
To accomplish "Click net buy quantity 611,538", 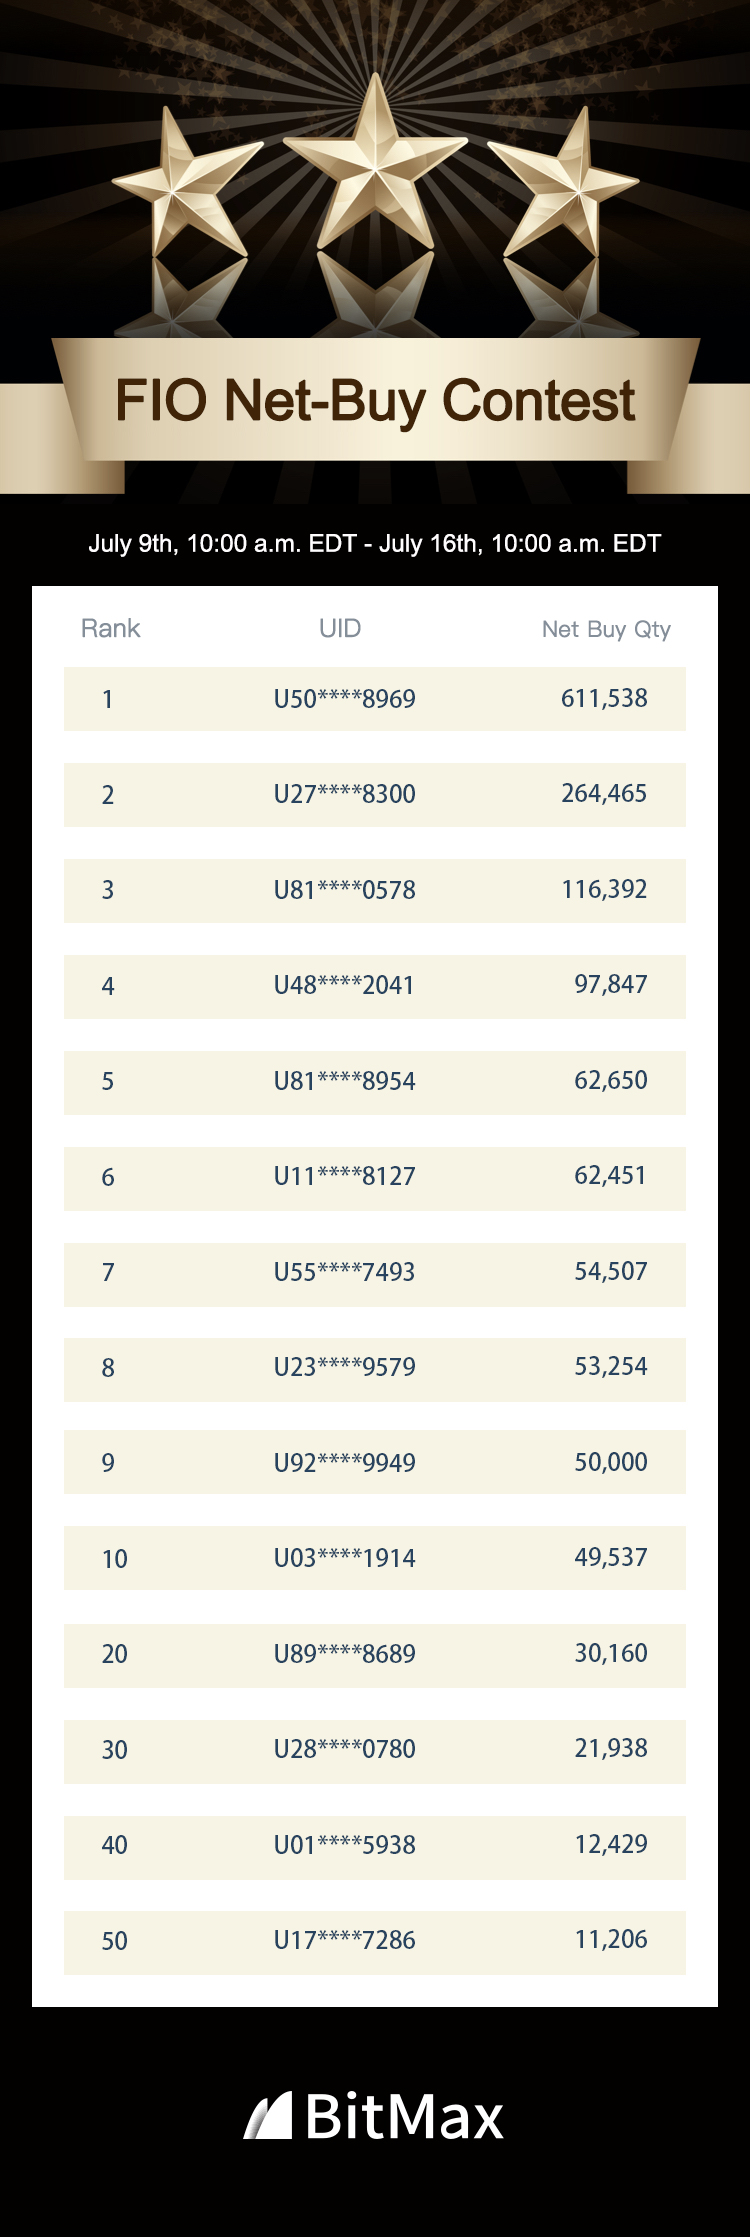I will click(604, 698).
